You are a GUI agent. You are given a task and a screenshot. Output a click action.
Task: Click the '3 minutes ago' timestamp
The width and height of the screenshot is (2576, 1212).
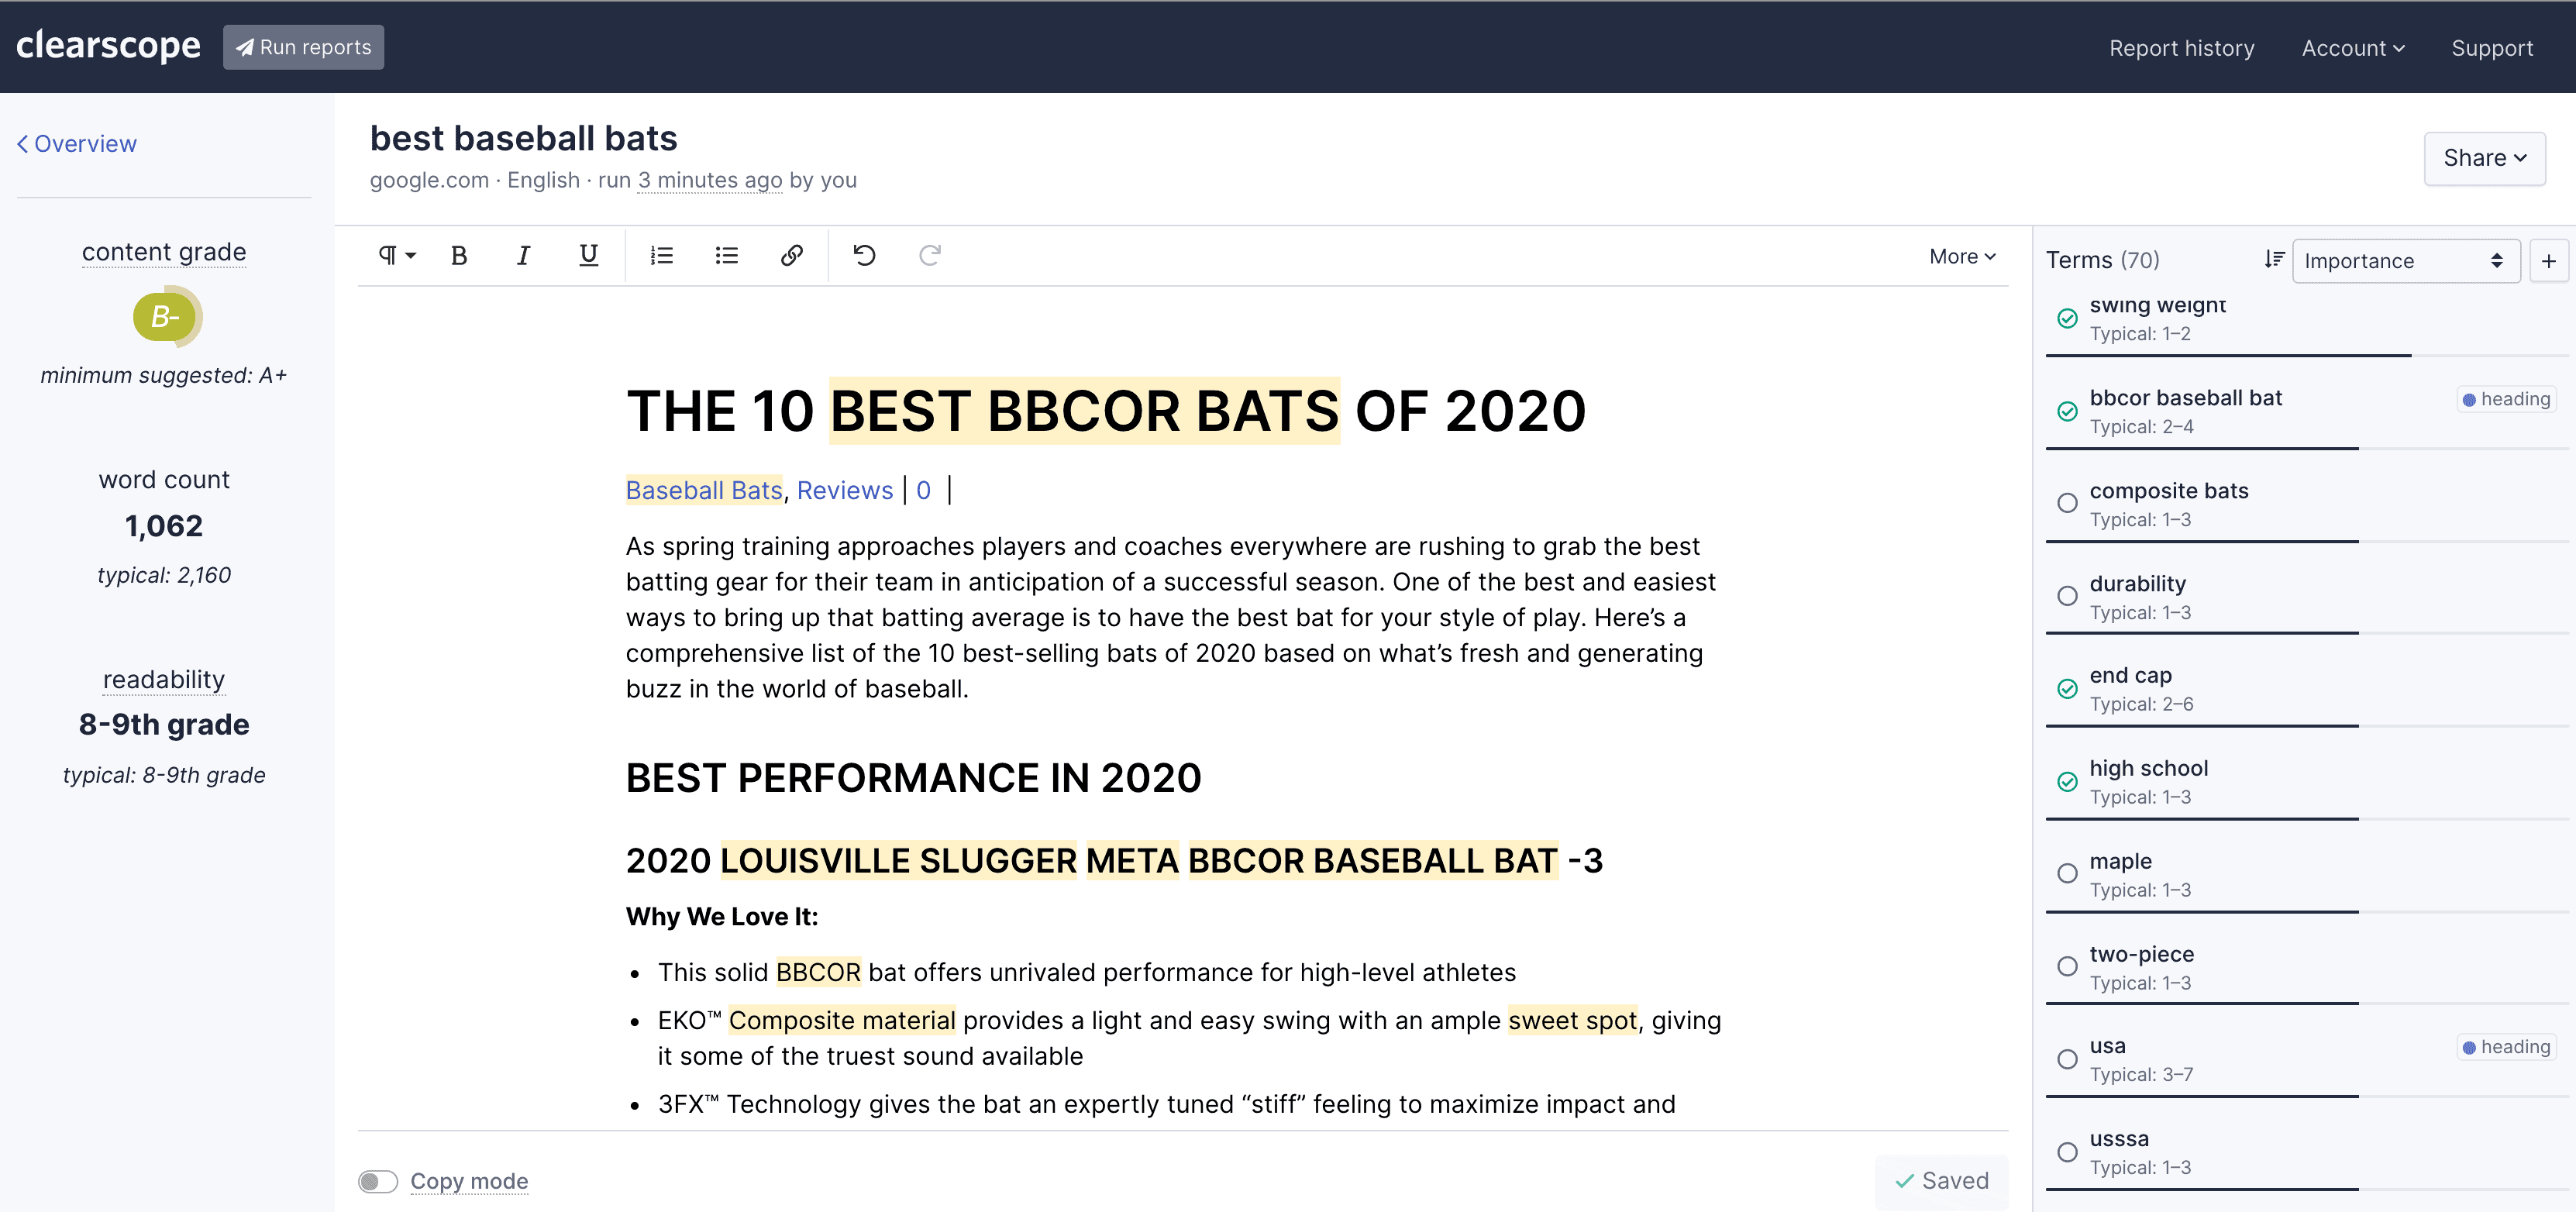click(x=710, y=180)
